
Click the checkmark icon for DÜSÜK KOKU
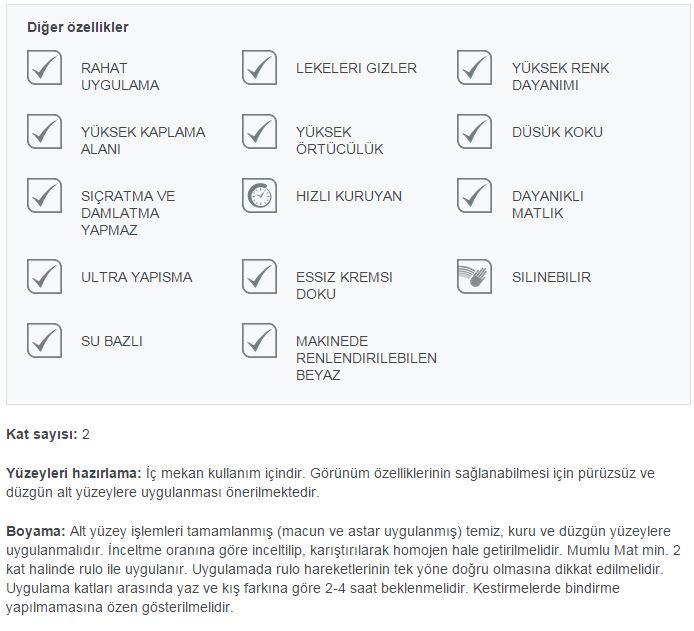click(x=474, y=132)
